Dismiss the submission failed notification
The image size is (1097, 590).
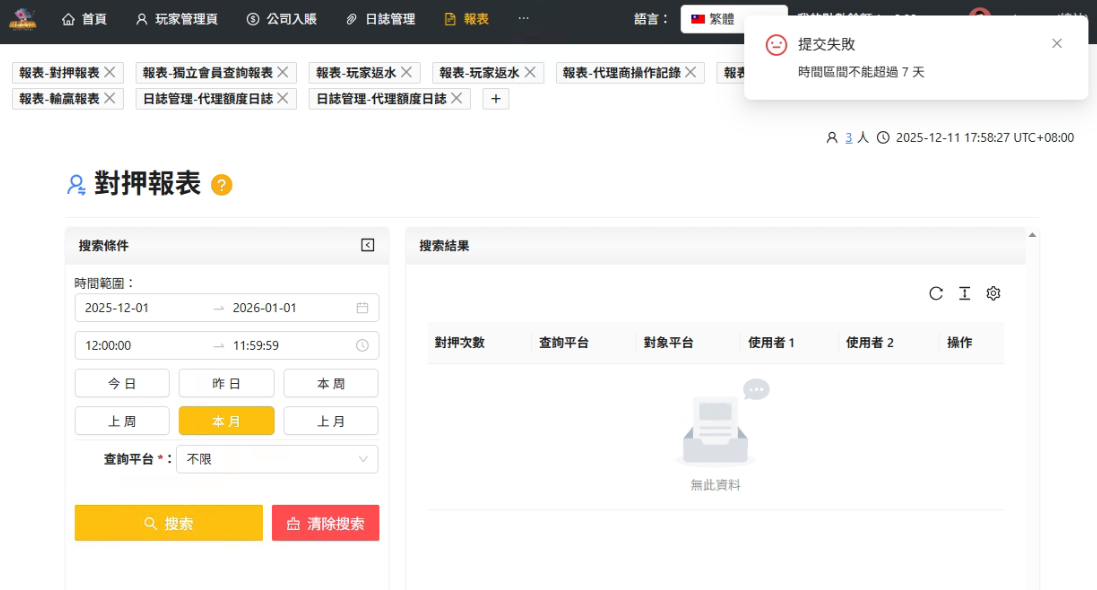tap(1057, 44)
